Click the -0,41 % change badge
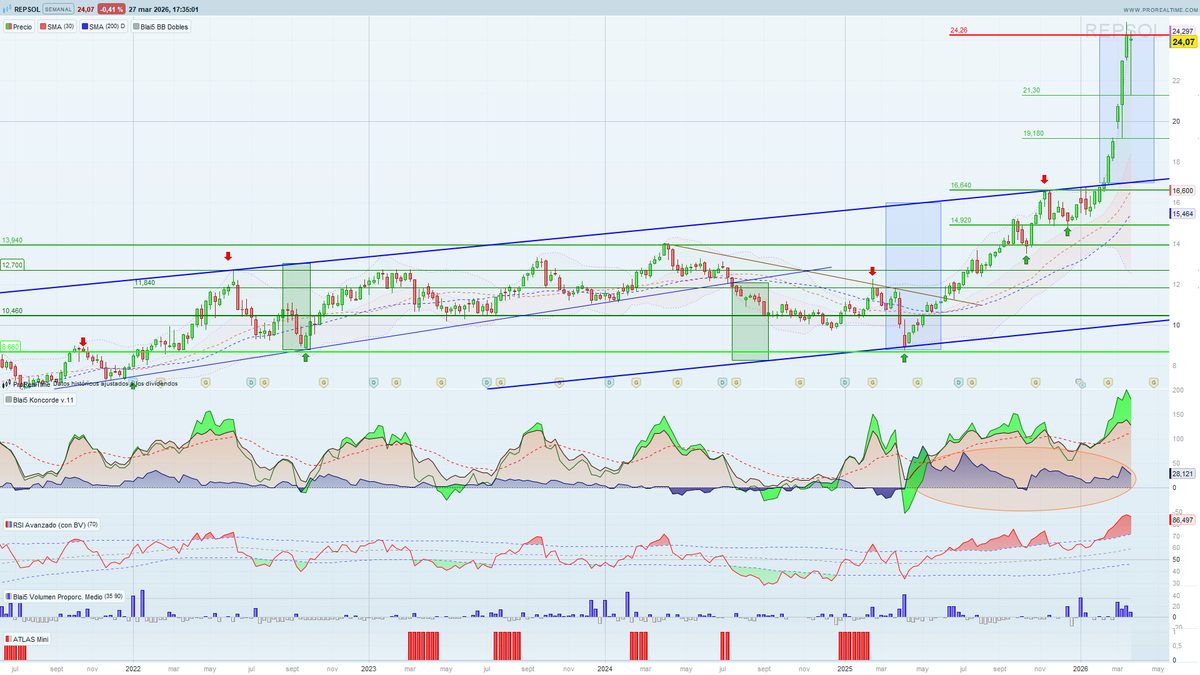The image size is (1200, 675). click(112, 9)
